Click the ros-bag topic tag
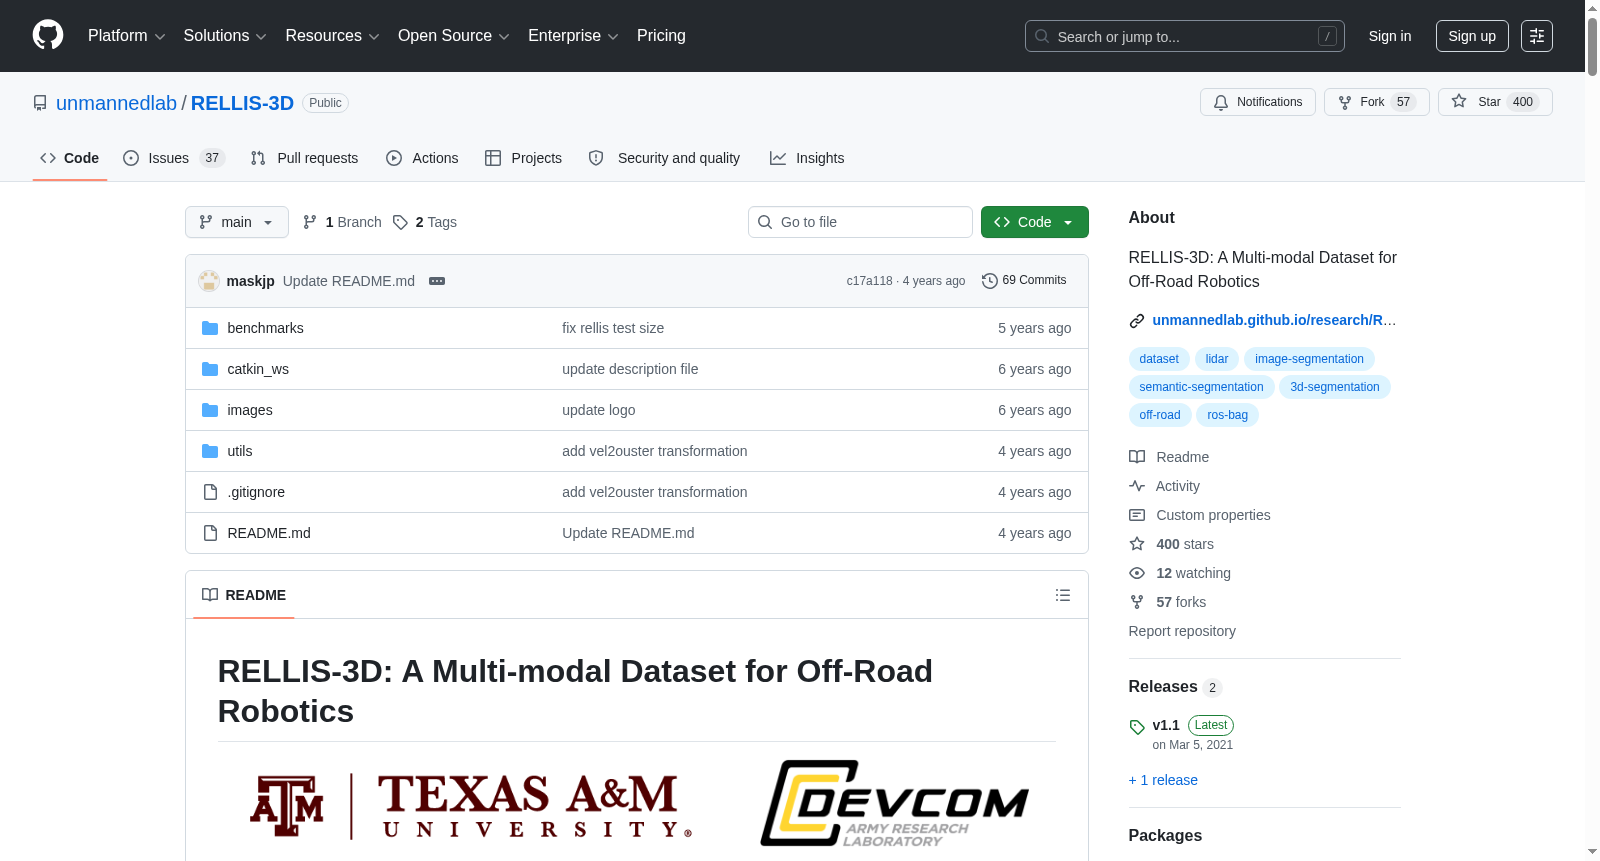This screenshot has width=1600, height=861. click(x=1227, y=415)
